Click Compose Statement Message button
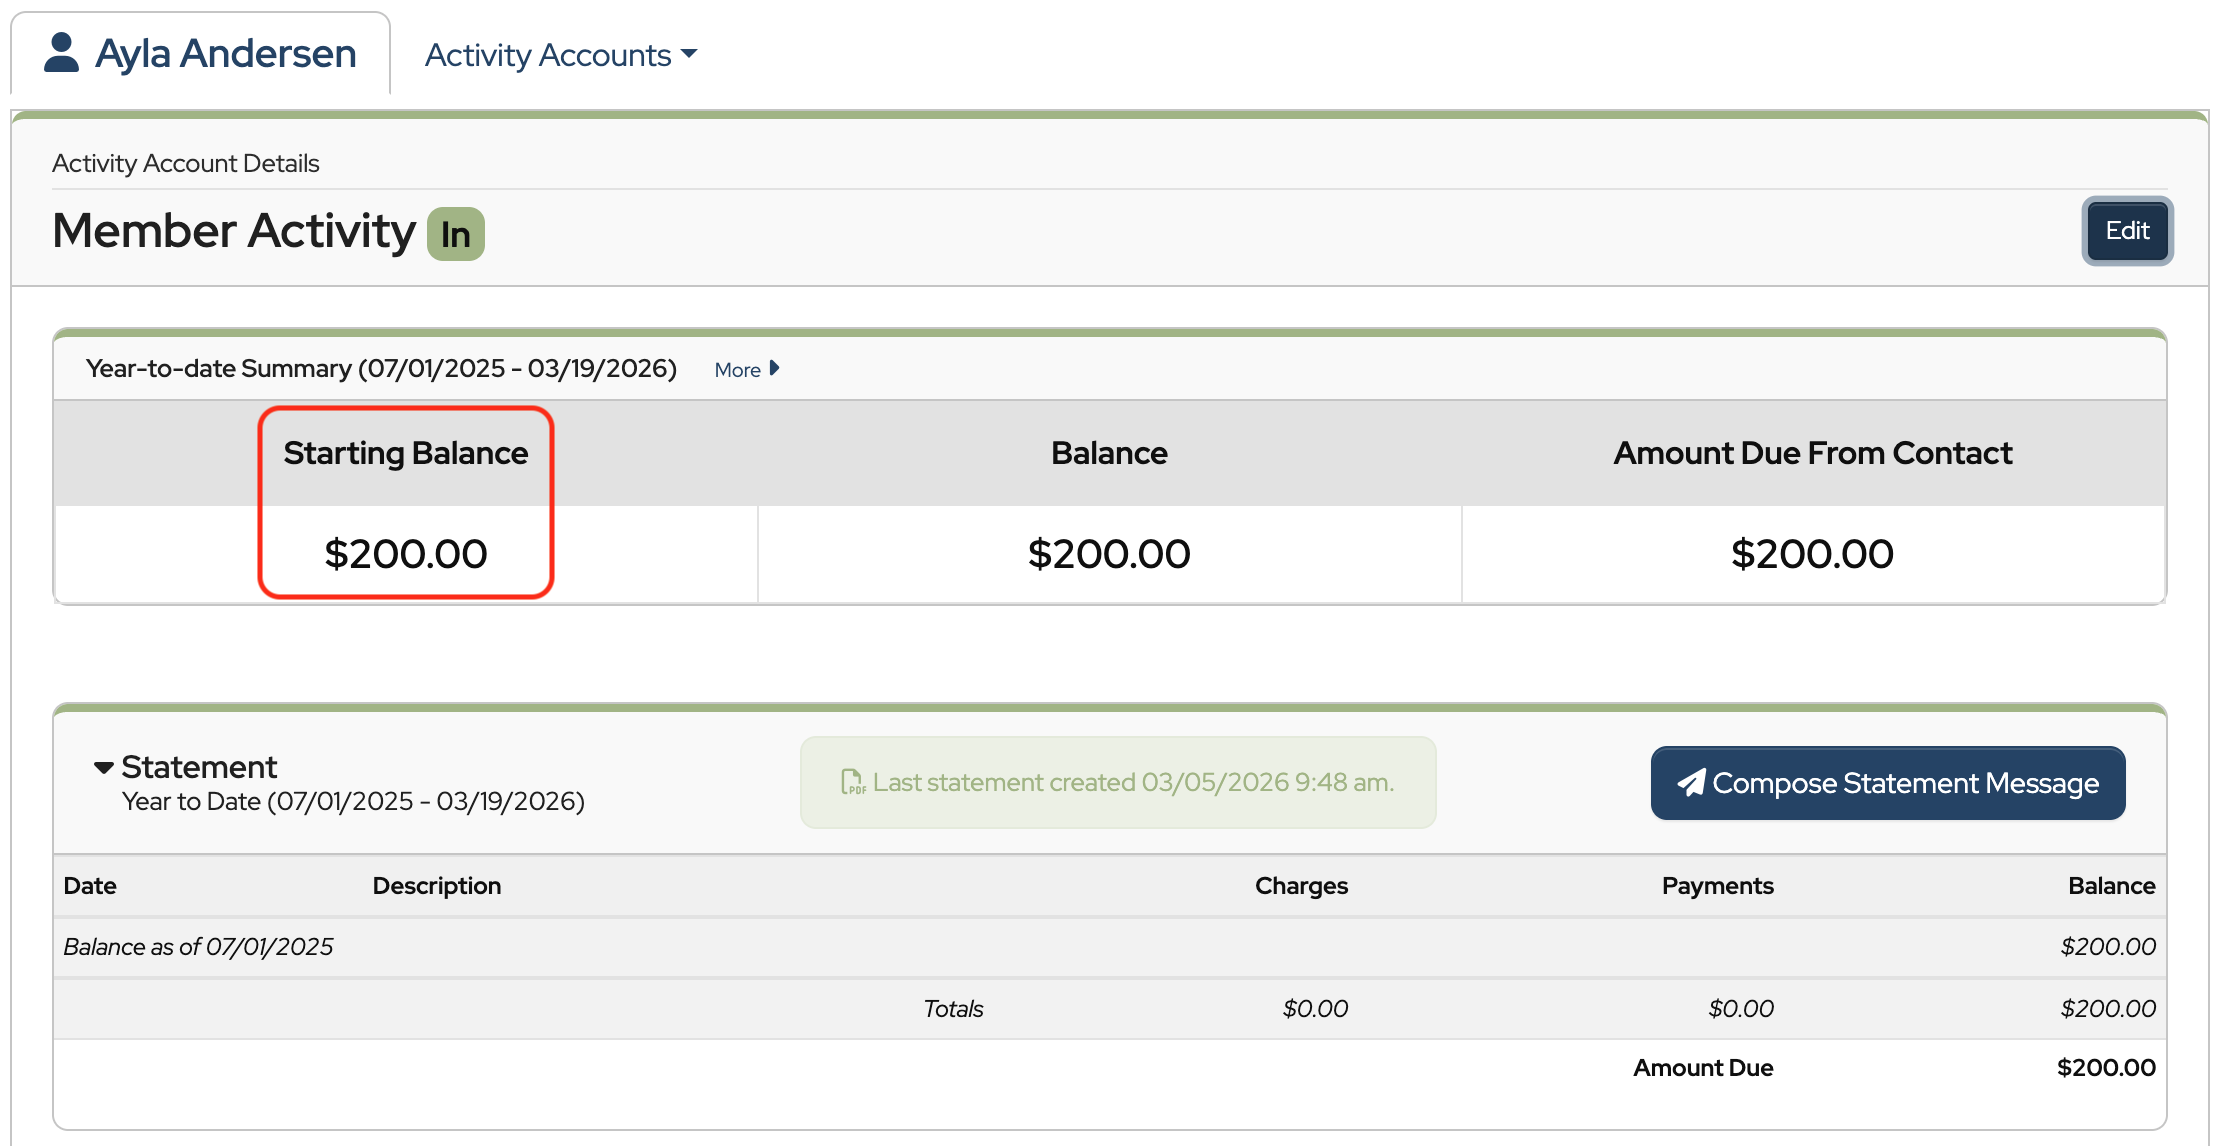The width and height of the screenshot is (2224, 1146). 1887,783
